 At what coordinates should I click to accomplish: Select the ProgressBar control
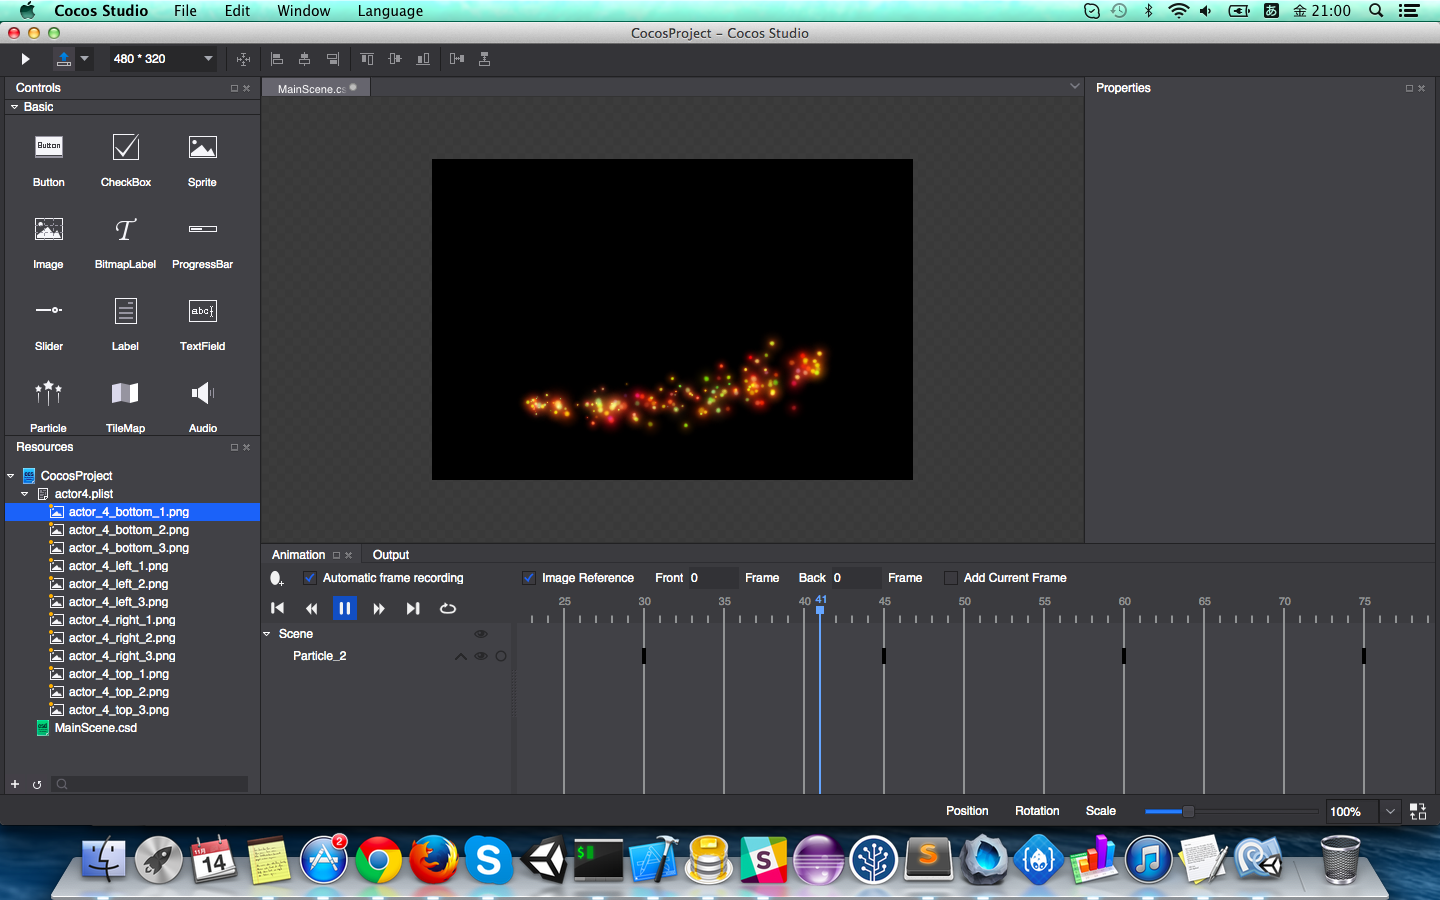pos(202,242)
